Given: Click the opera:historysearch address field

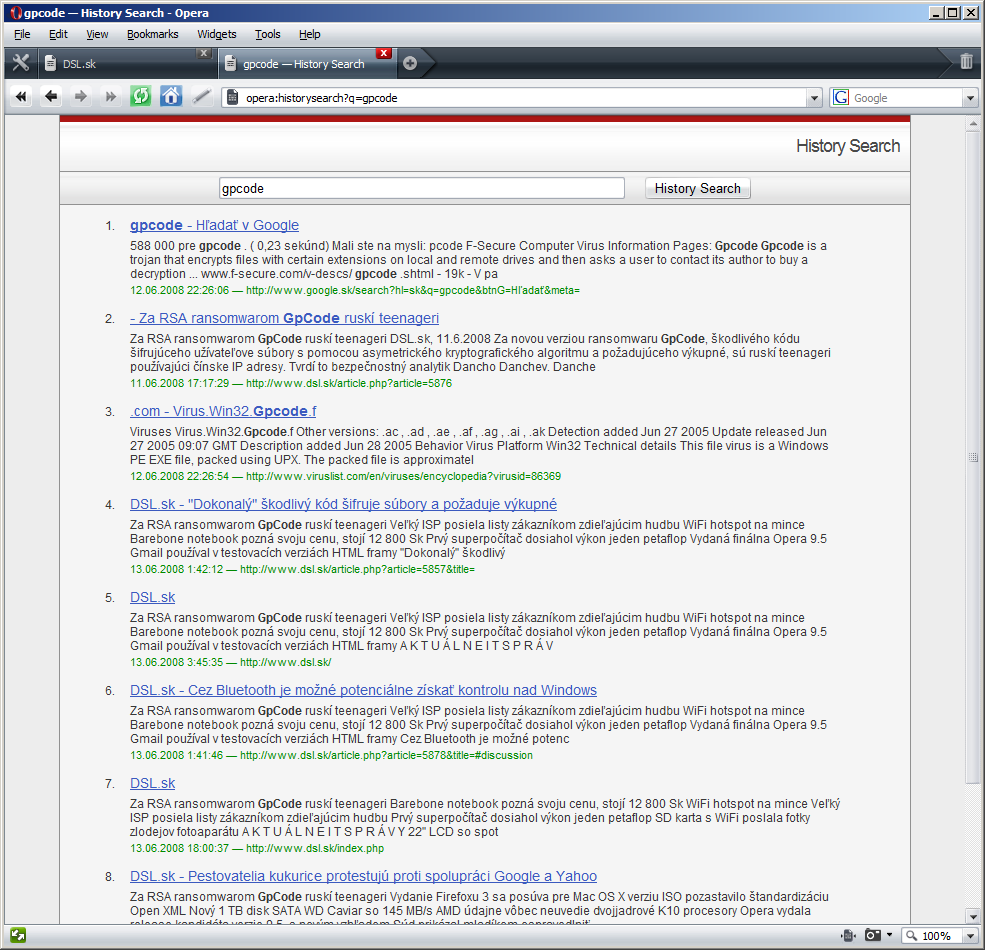Looking at the screenshot, I should point(523,98).
